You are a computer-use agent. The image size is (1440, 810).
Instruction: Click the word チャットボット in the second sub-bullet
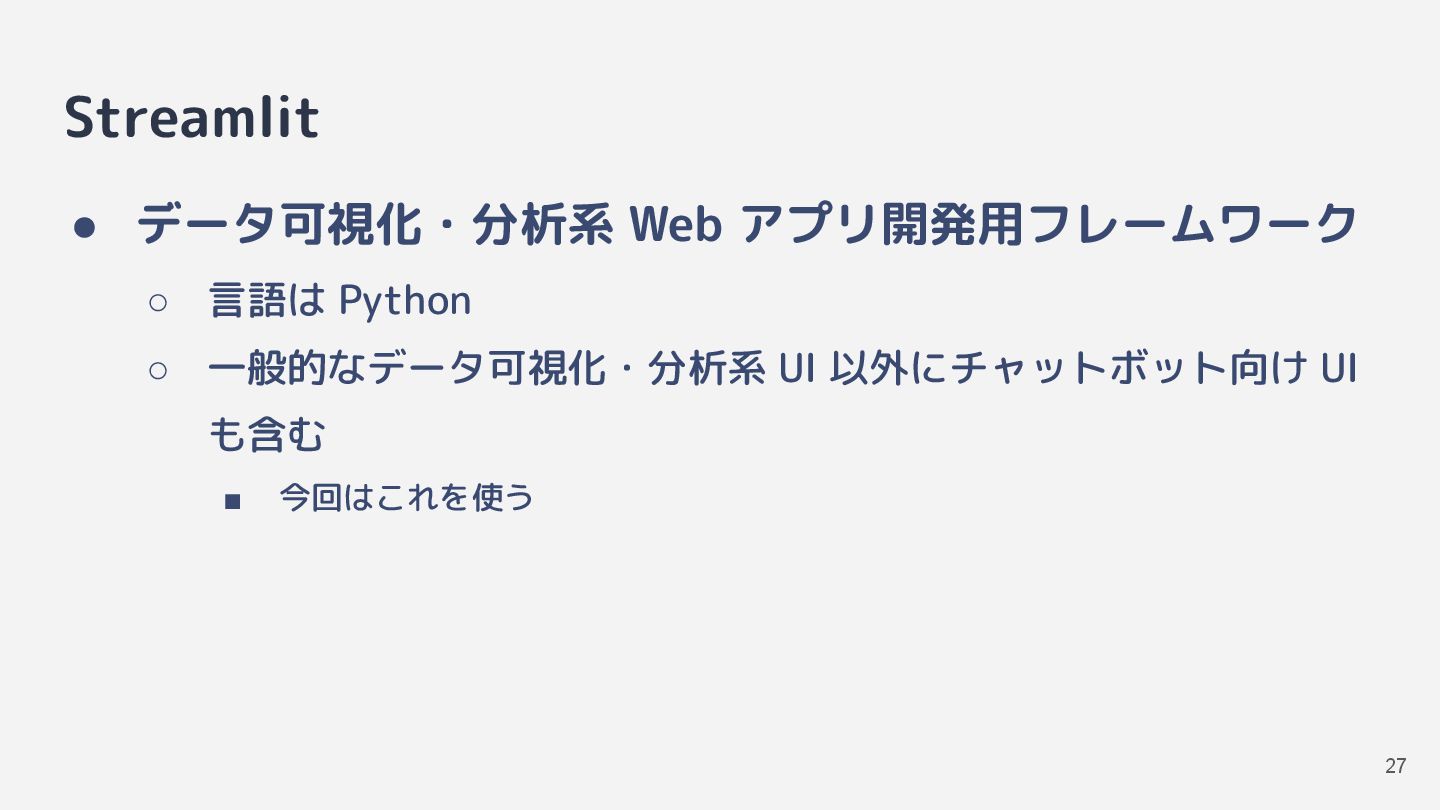tap(1088, 369)
